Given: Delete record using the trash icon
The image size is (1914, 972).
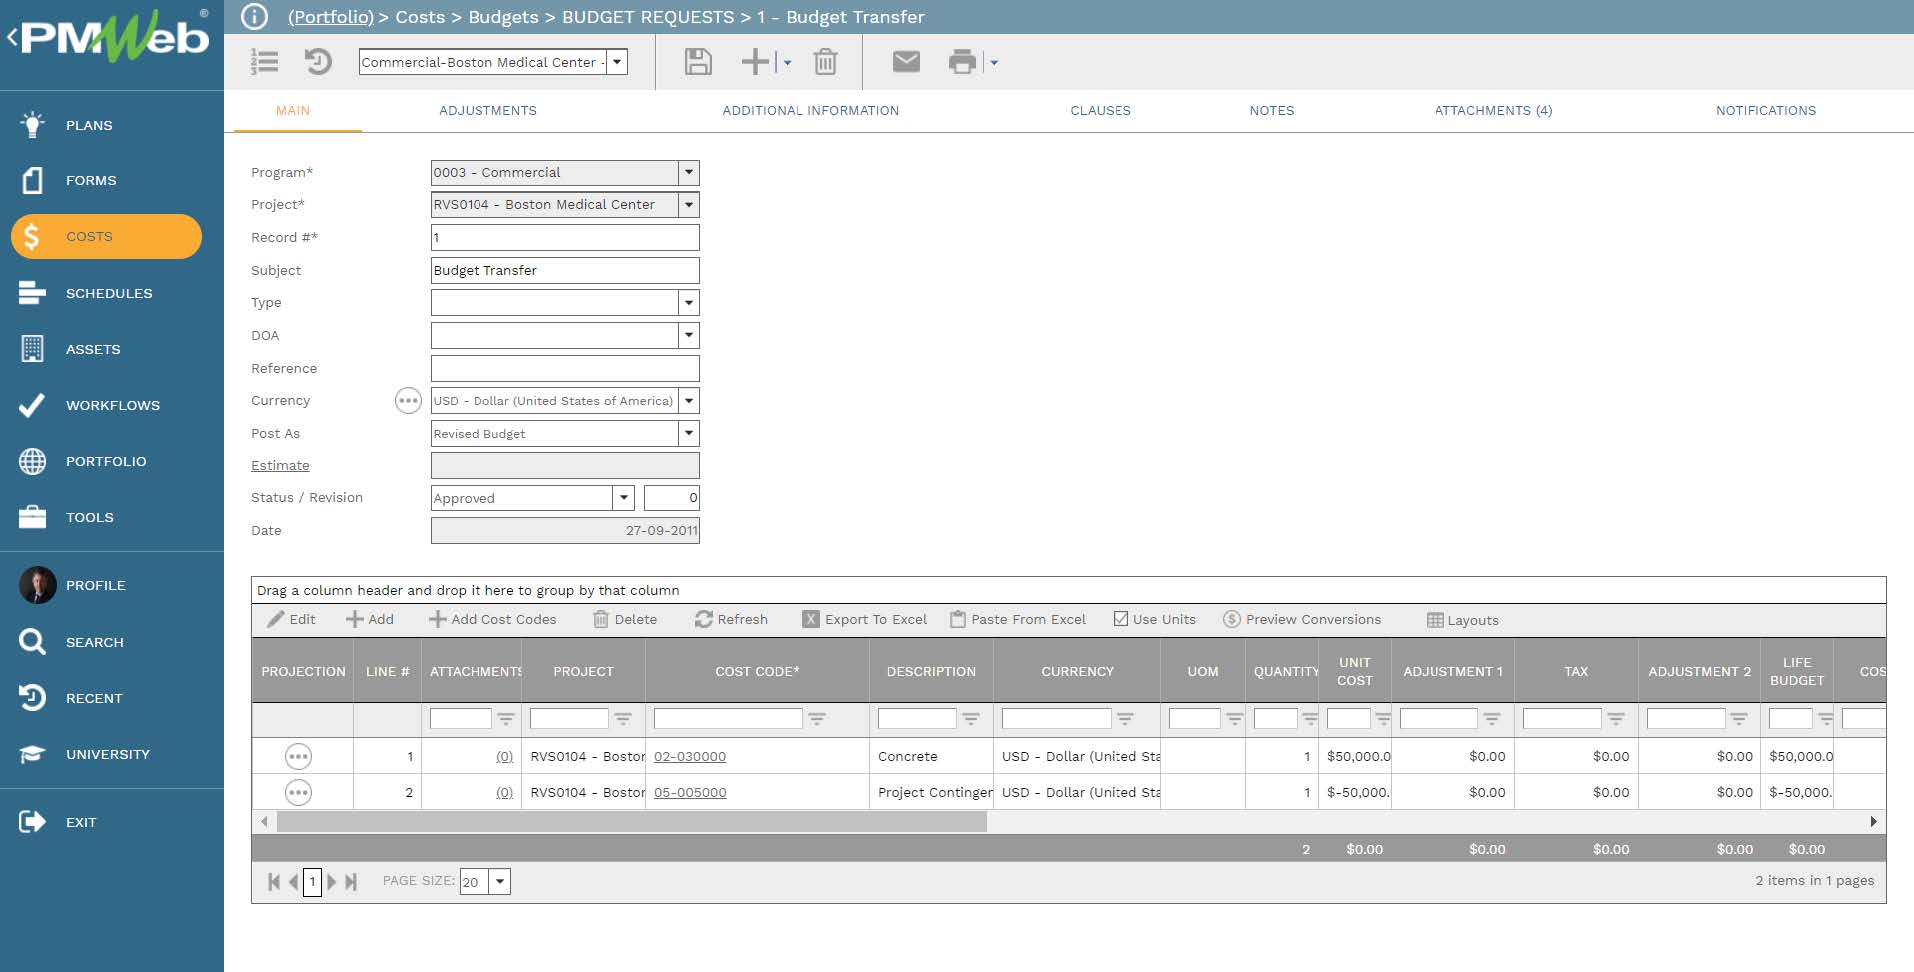Looking at the screenshot, I should point(825,62).
